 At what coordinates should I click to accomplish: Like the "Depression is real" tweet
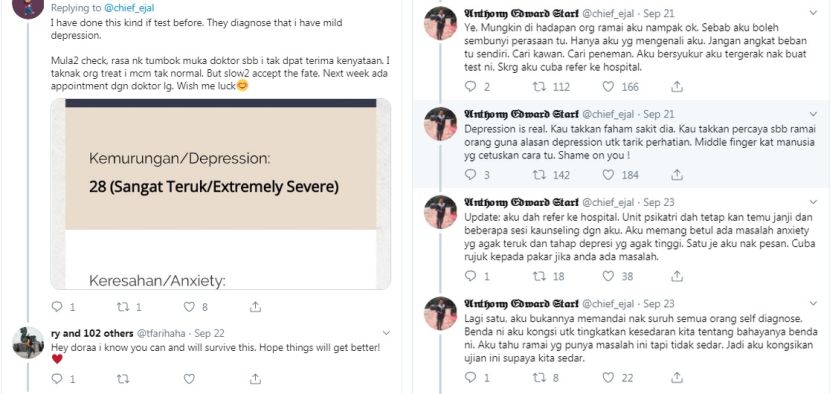[x=608, y=175]
